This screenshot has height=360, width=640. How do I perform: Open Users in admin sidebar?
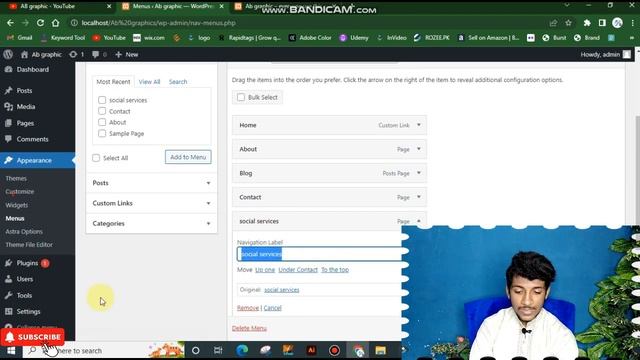[24, 279]
